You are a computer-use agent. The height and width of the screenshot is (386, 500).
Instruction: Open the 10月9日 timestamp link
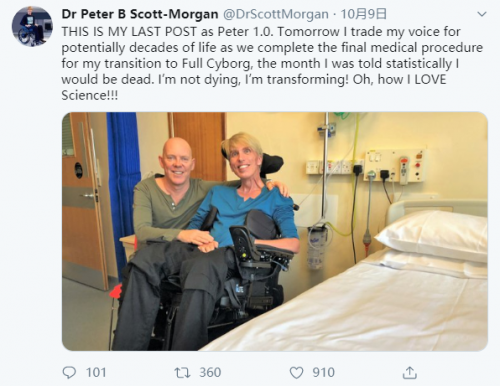(x=364, y=14)
